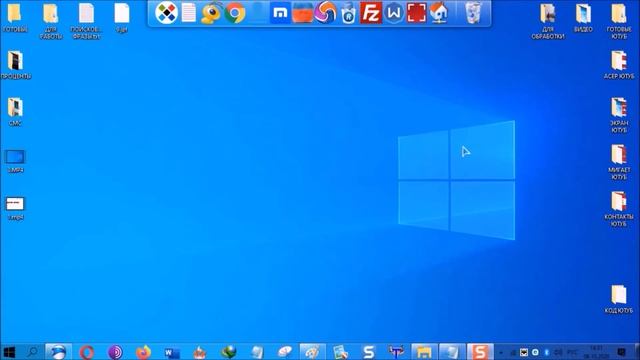Launch the purple Tor Browser taskbar icon
The width and height of the screenshot is (640, 360).
(x=115, y=352)
